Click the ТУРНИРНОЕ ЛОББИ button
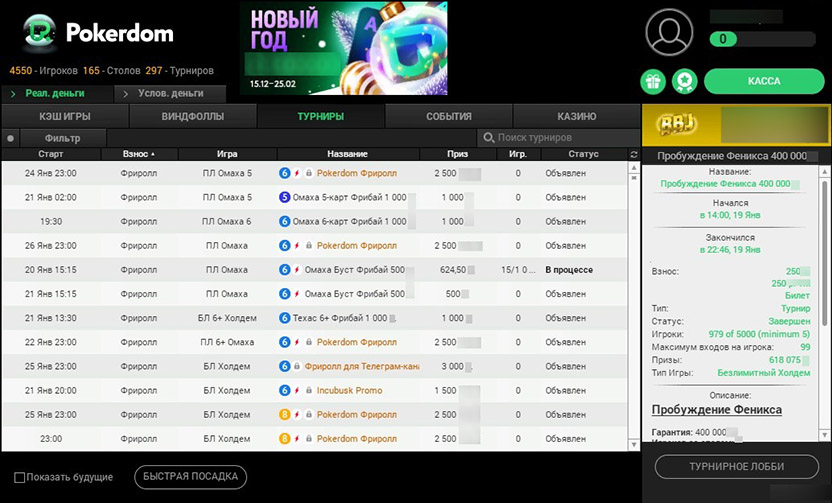 pyautogui.click(x=736, y=466)
